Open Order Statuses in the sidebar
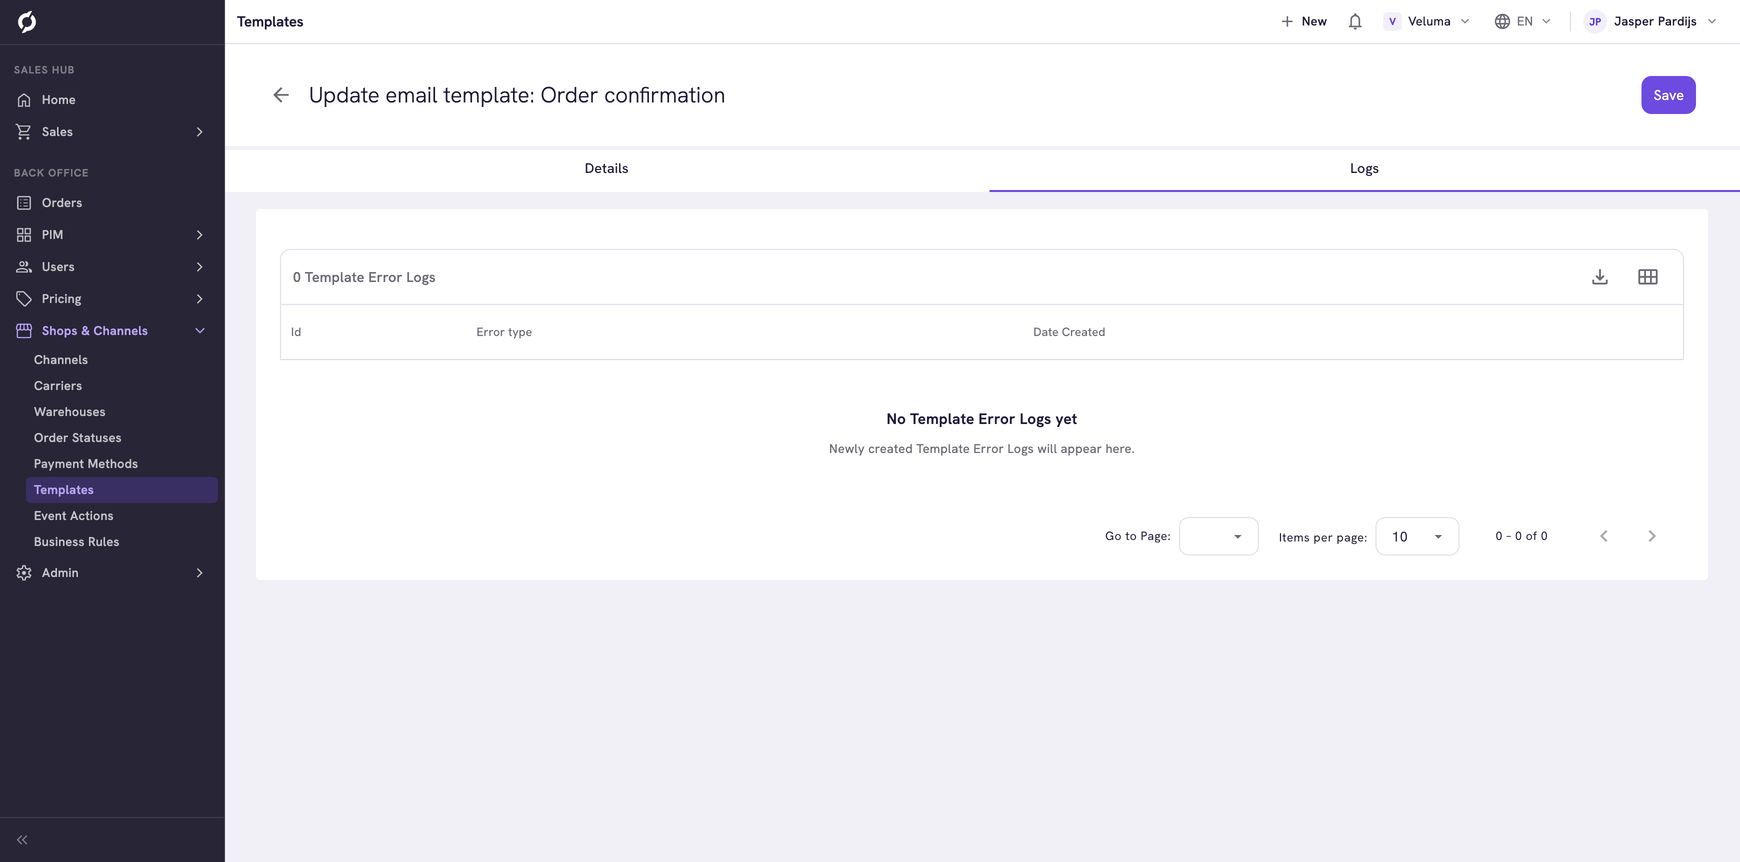The image size is (1740, 862). click(x=77, y=438)
